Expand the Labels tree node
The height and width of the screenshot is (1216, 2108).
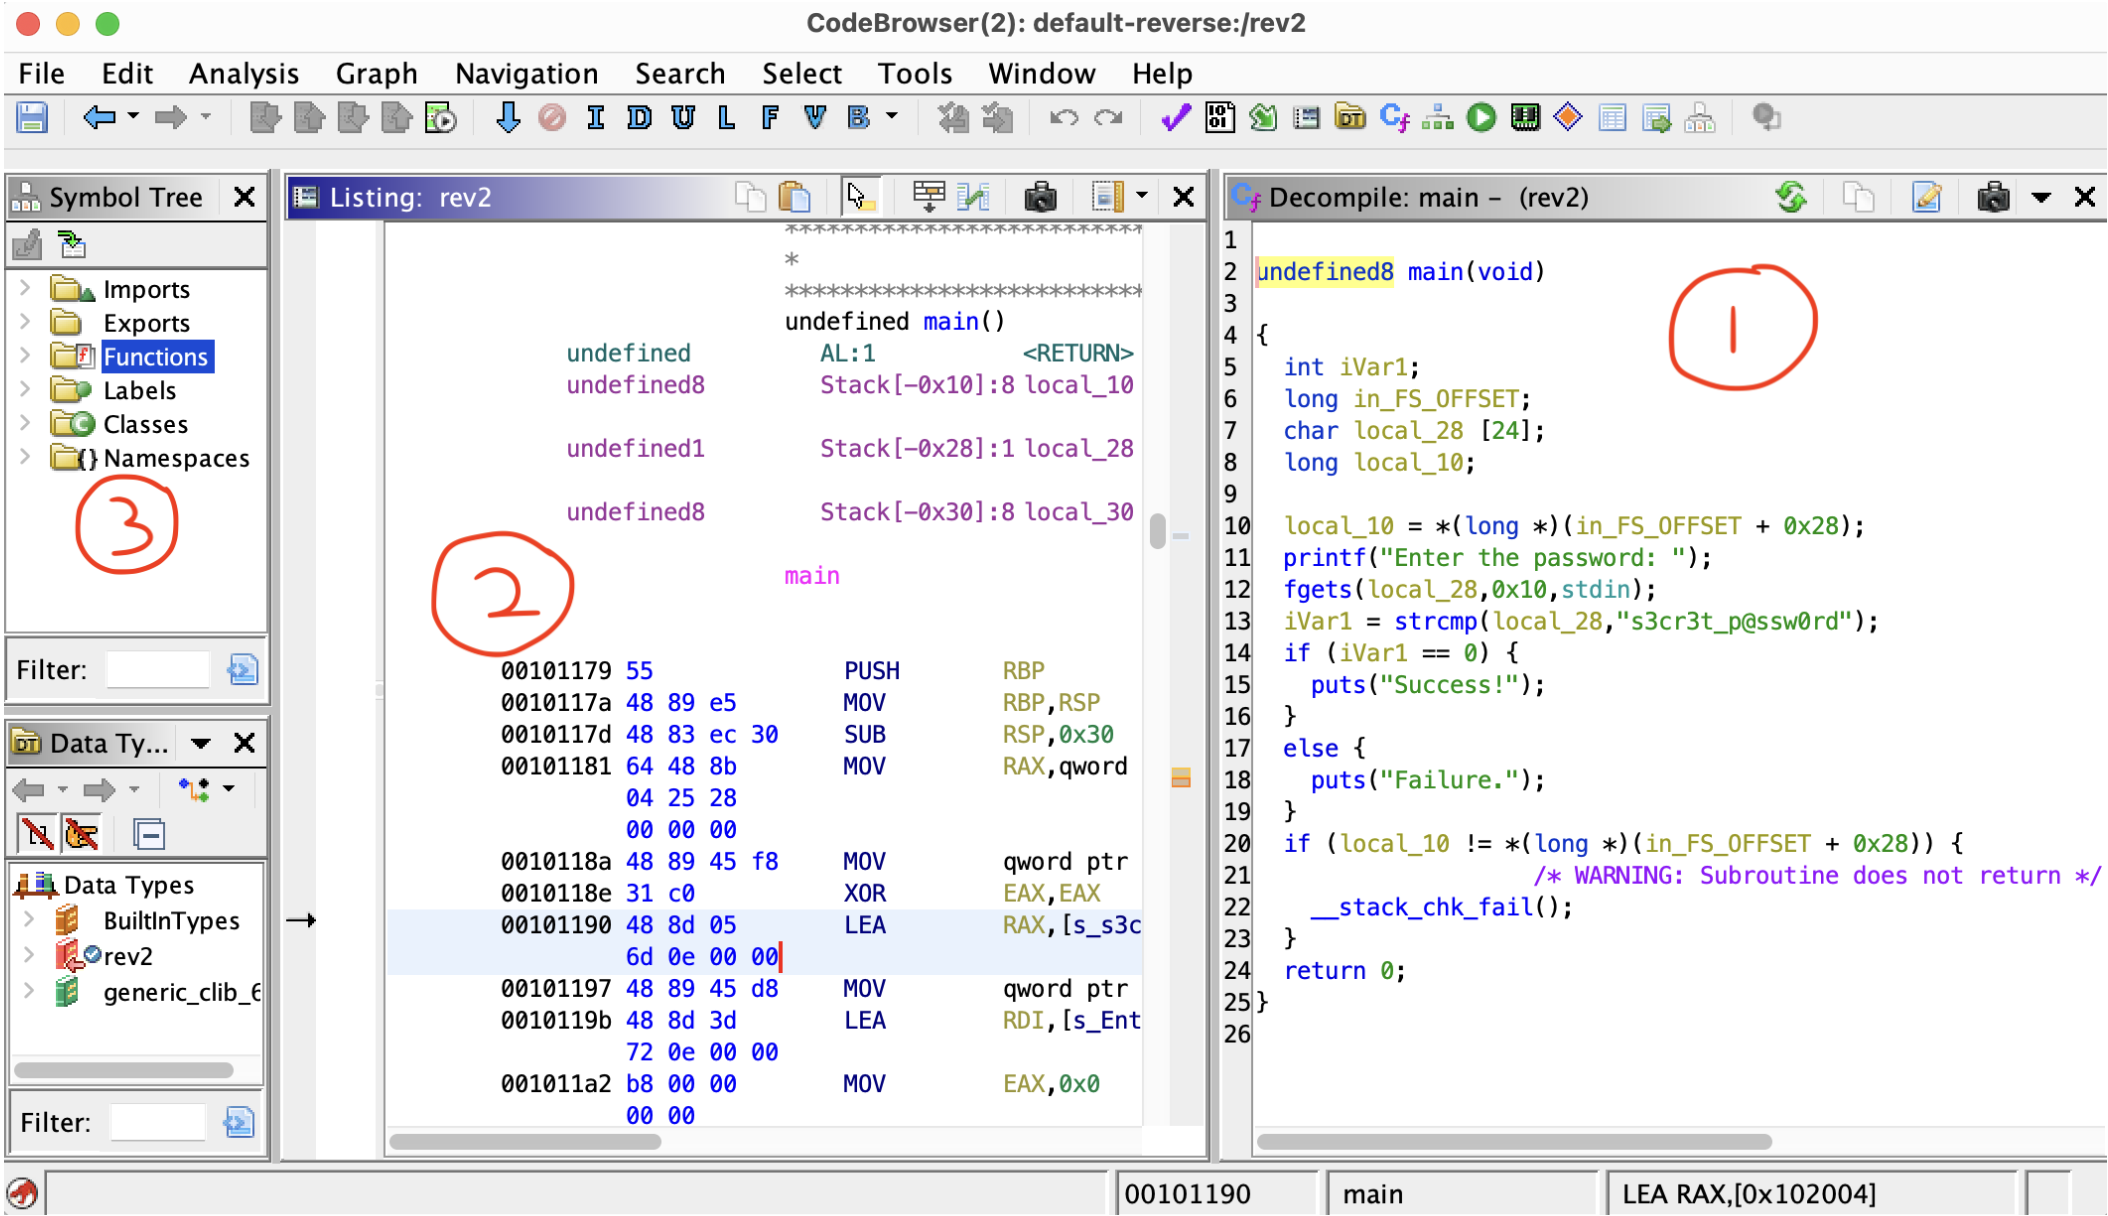[25, 390]
